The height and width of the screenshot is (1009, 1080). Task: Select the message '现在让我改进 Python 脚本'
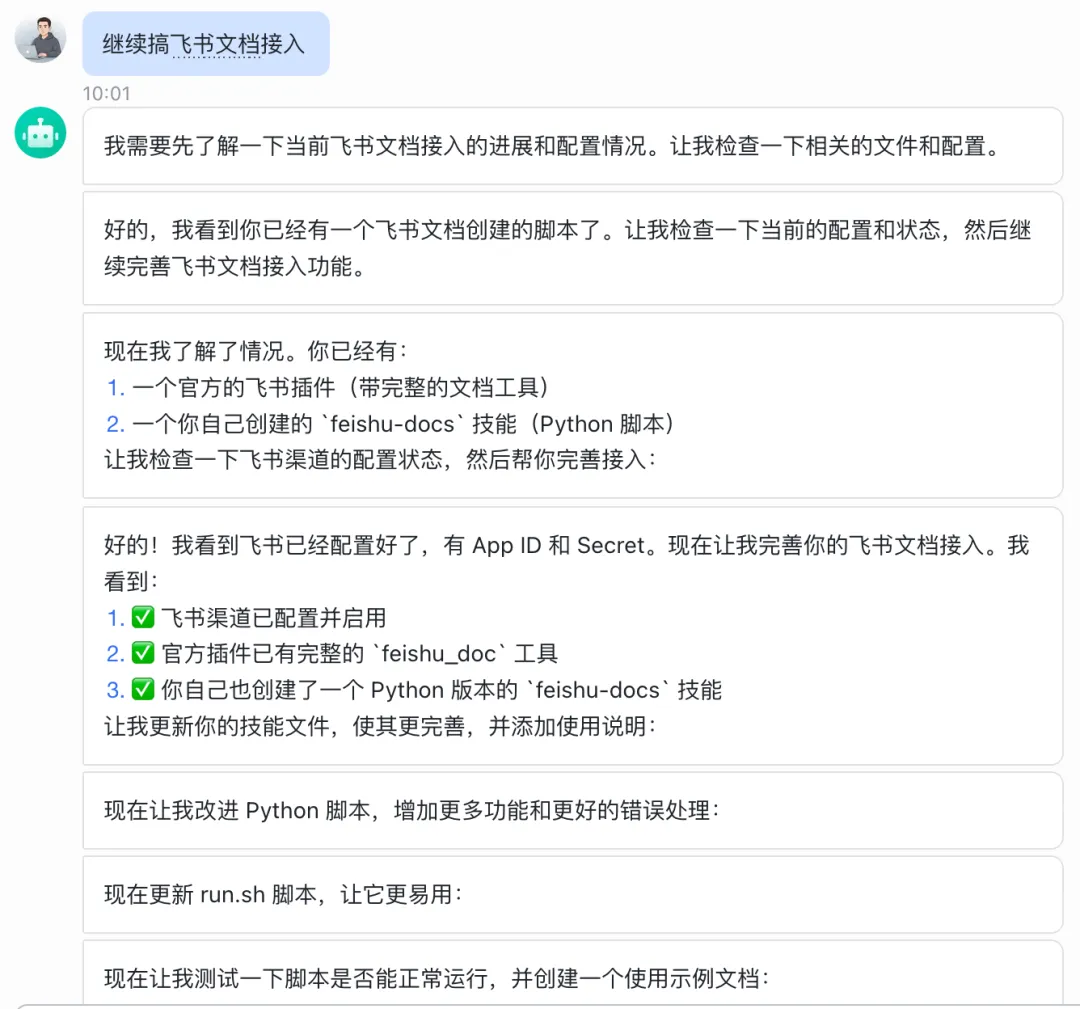click(x=572, y=811)
